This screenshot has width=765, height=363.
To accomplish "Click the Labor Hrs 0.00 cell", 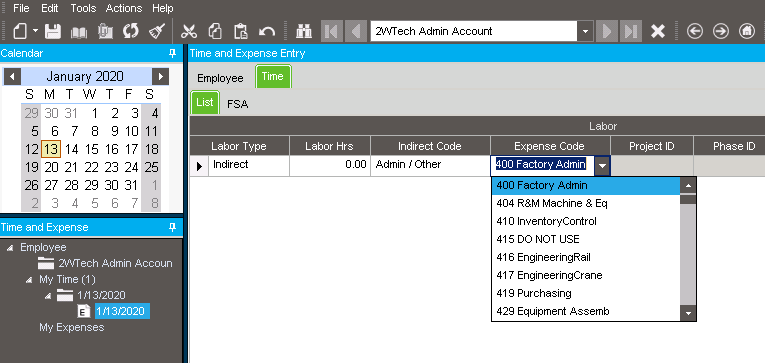I will pyautogui.click(x=330, y=165).
